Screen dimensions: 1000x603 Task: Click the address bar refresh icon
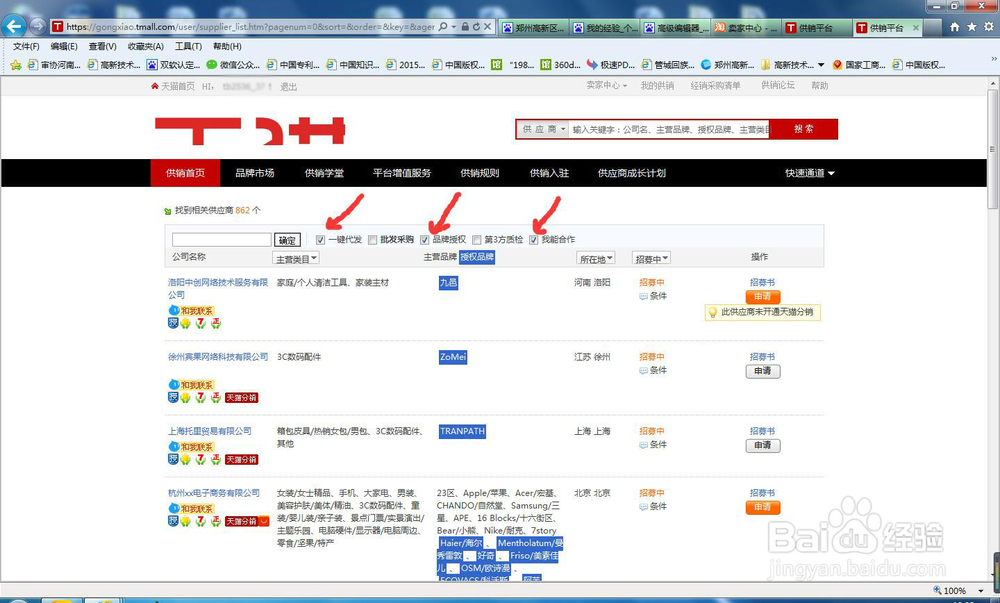point(476,27)
